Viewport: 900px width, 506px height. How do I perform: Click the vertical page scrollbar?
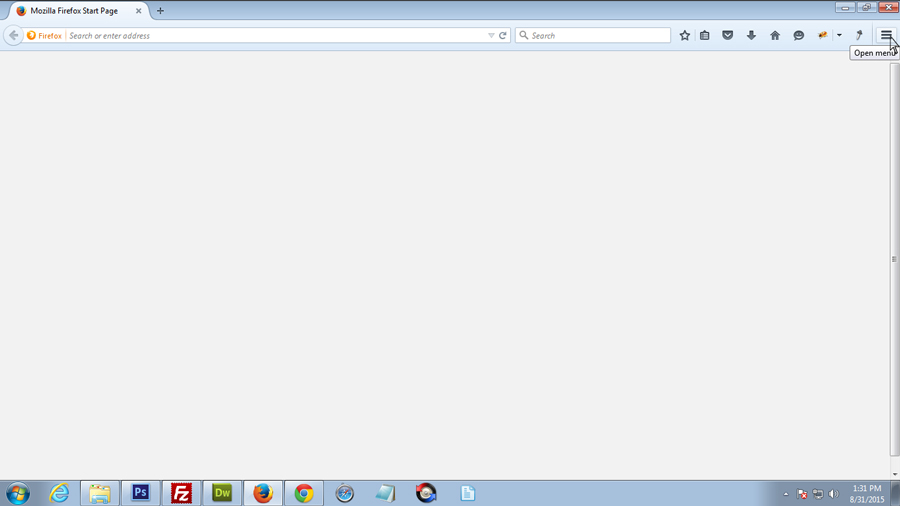pyautogui.click(x=894, y=259)
